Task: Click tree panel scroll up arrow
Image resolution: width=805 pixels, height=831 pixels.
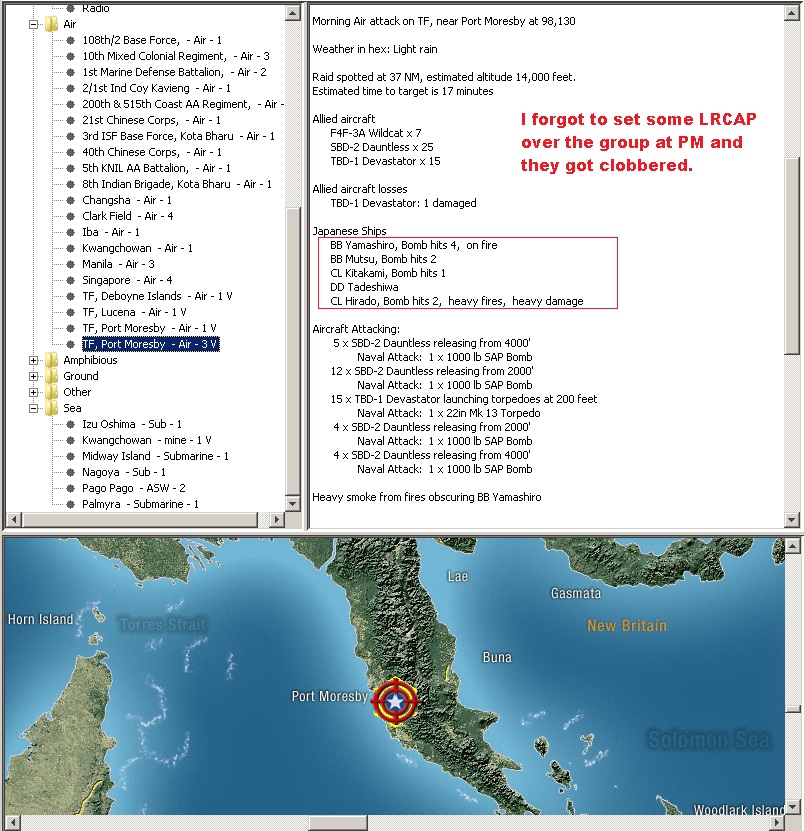Action: [x=293, y=13]
